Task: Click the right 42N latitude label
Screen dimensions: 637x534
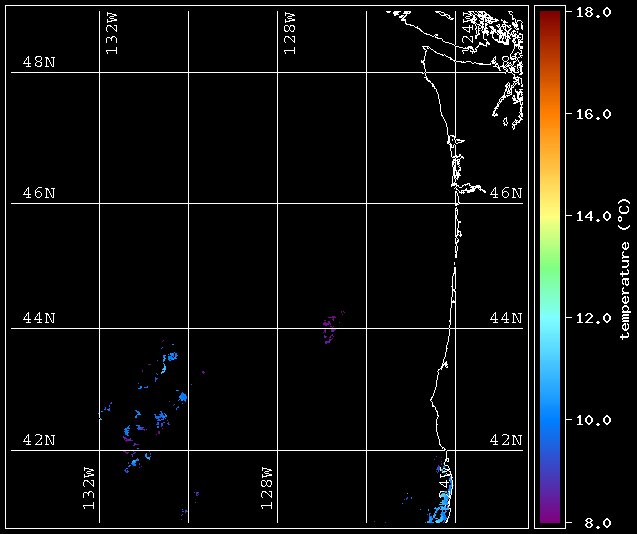Action: click(506, 440)
